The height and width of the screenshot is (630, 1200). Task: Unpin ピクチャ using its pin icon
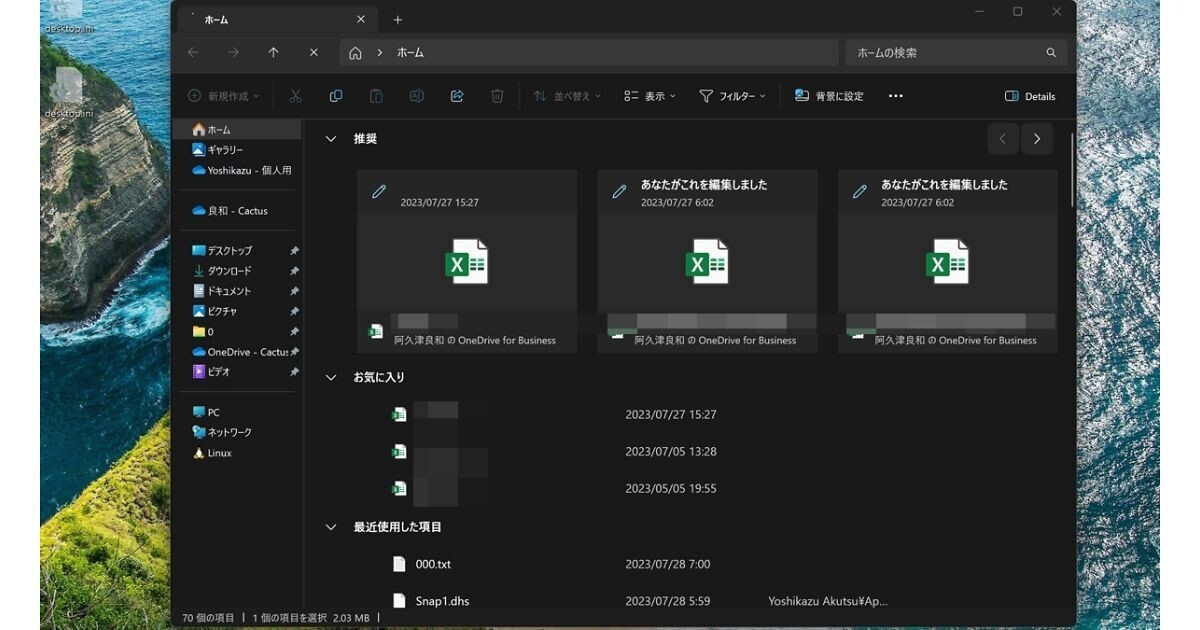point(293,310)
